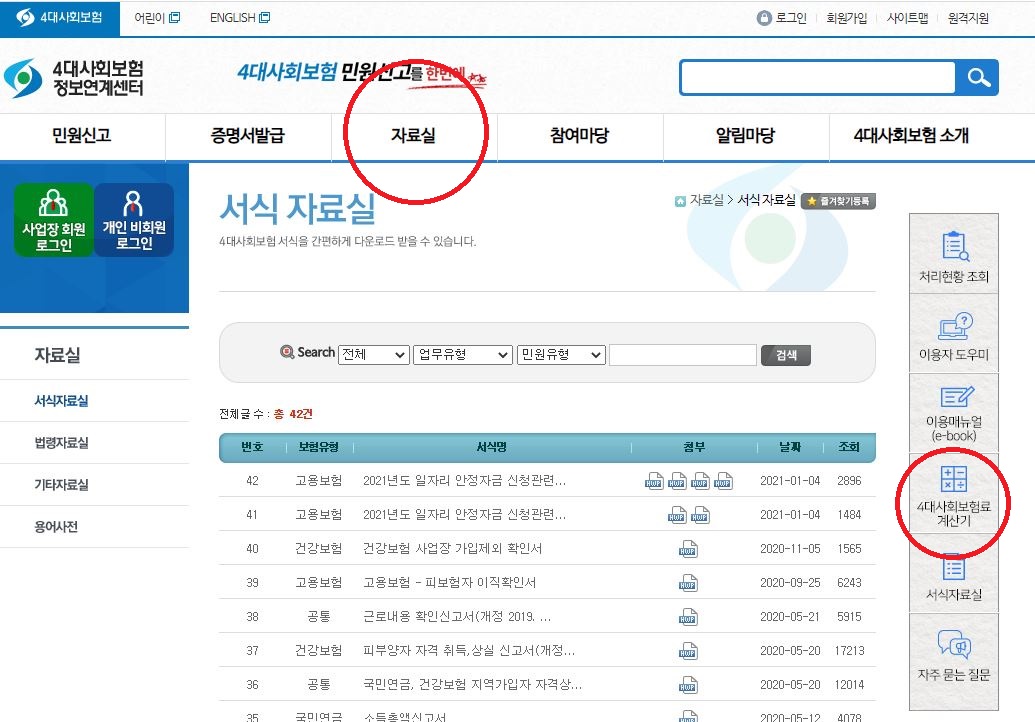Download HWP file for row 38
1035x722 pixels.
[x=688, y=617]
